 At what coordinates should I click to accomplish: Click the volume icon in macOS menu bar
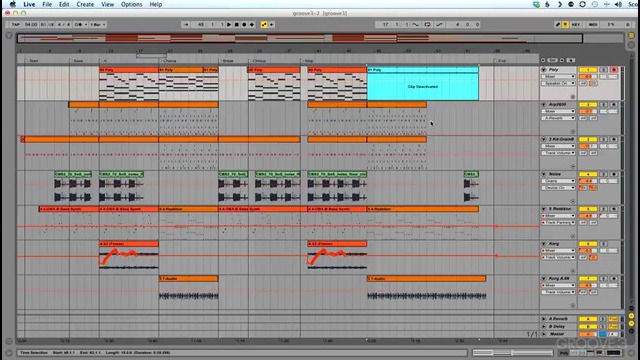618,4
